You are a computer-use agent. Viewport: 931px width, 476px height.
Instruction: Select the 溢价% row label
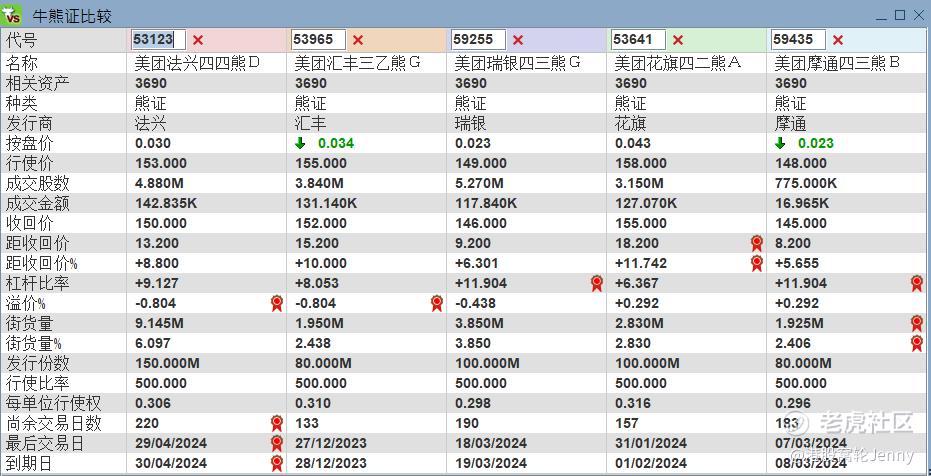tap(26, 303)
